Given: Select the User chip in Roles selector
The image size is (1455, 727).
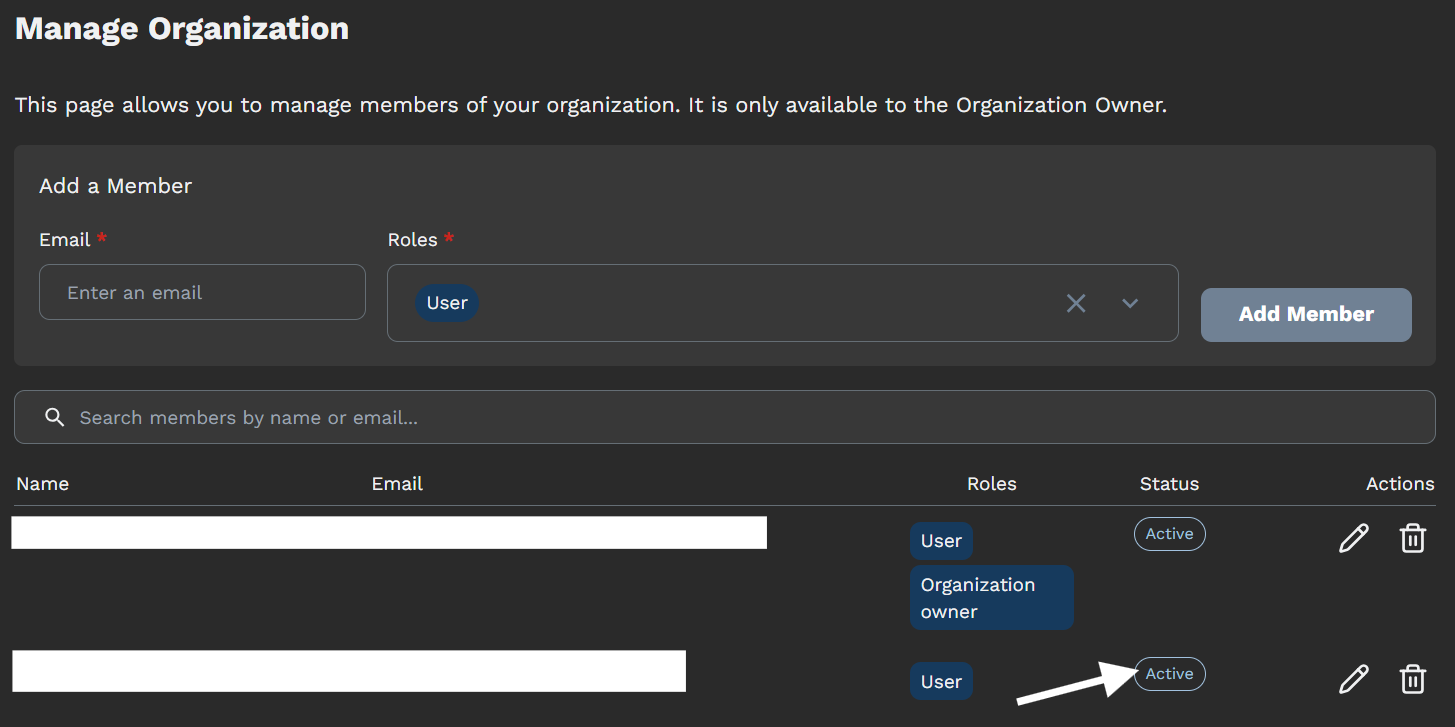Looking at the screenshot, I should point(447,303).
